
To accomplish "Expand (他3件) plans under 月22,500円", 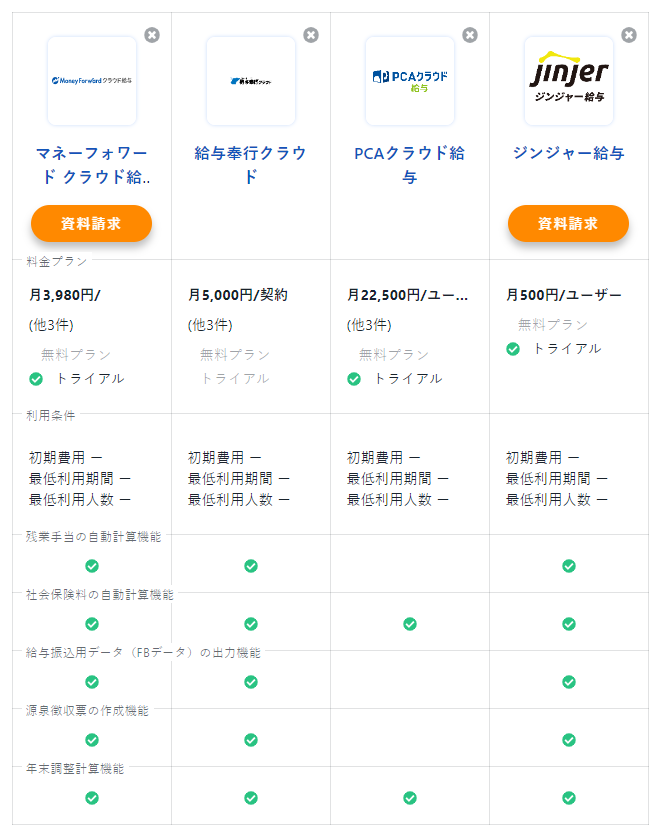I will point(369,325).
